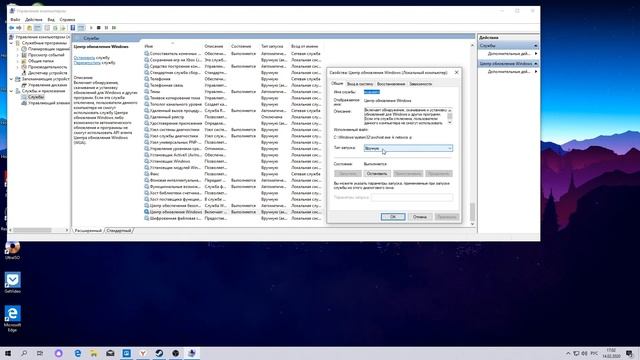Open Edge browser from taskbar

click(78, 353)
